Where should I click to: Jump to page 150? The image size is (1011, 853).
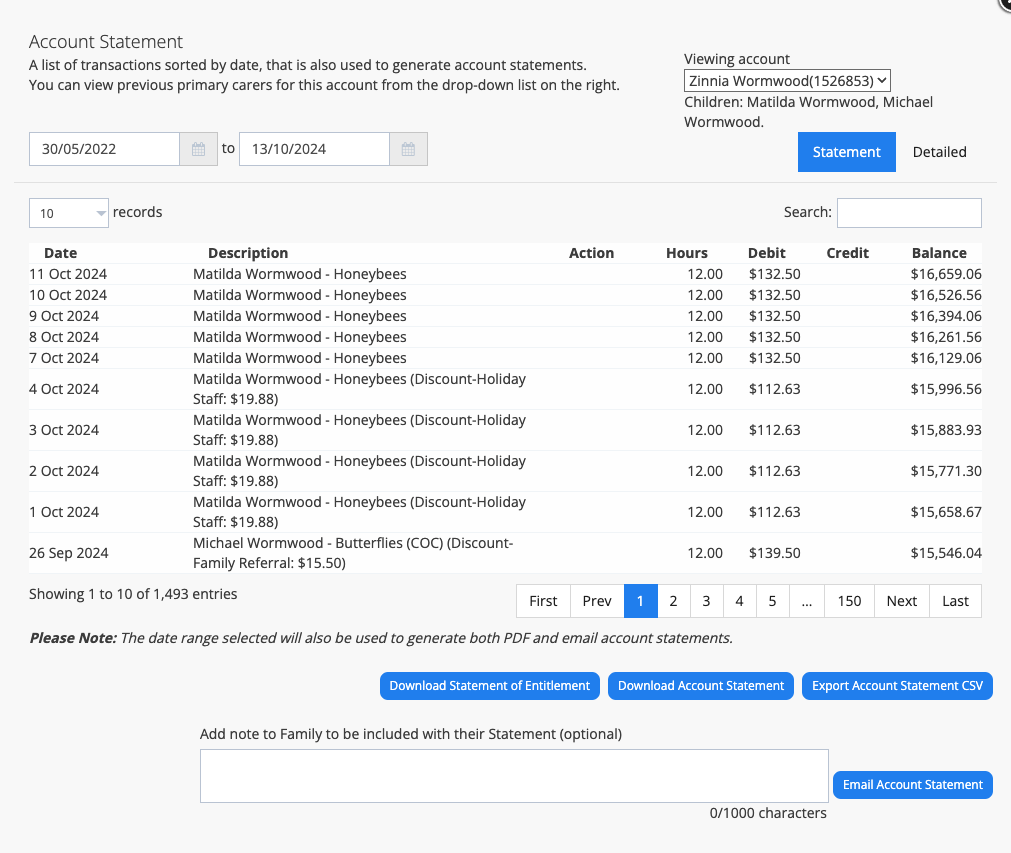(x=849, y=600)
